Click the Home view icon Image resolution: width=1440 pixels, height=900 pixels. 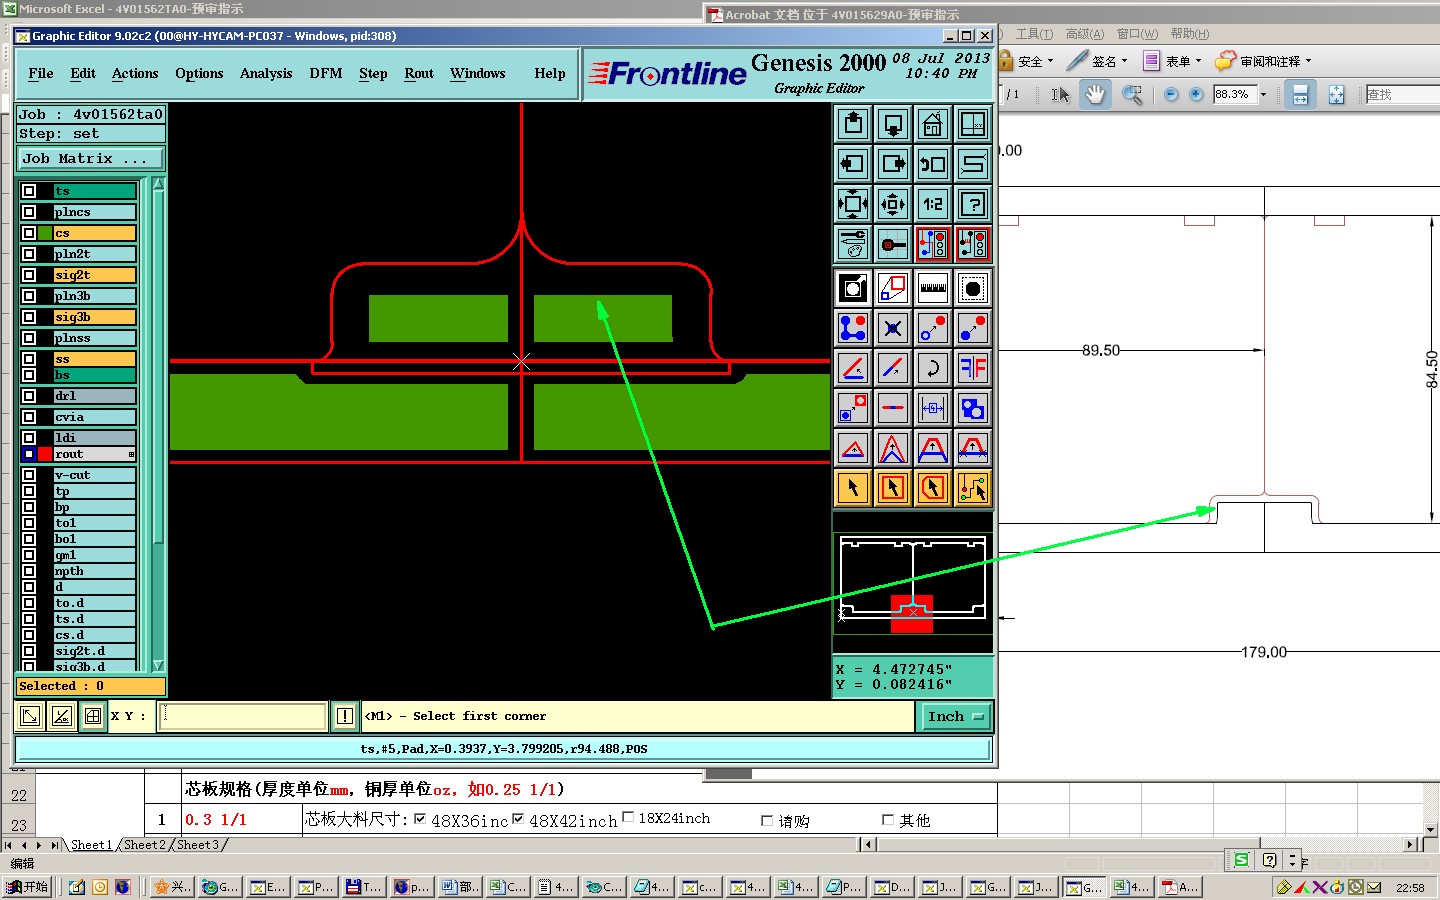tap(932, 124)
